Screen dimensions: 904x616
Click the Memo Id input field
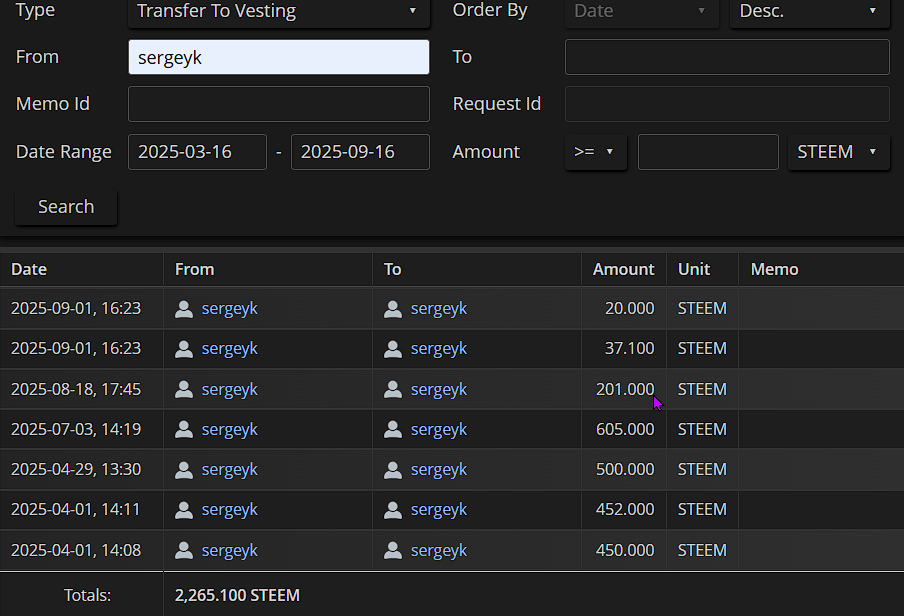[x=279, y=104]
